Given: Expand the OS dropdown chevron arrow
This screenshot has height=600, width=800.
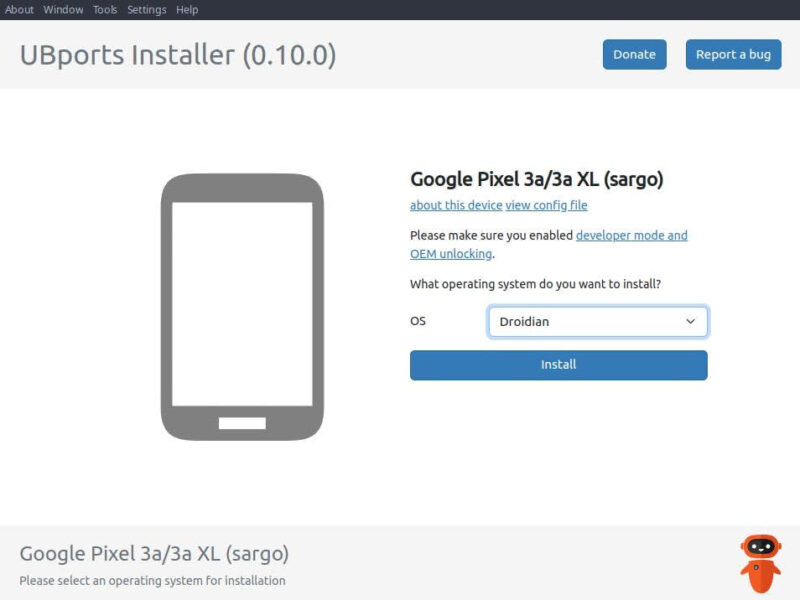Looking at the screenshot, I should (x=690, y=322).
